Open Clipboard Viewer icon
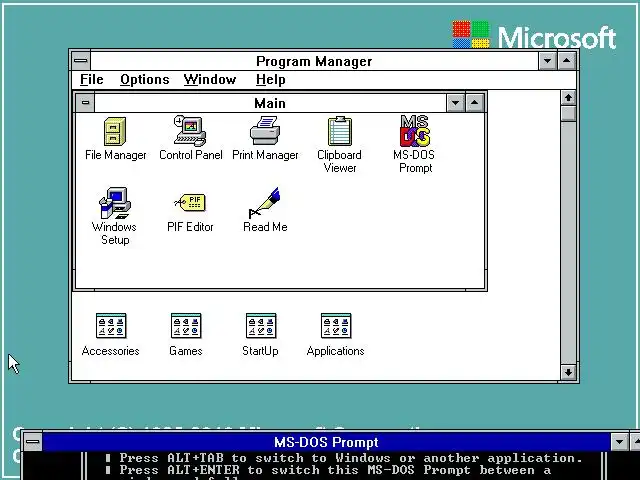The width and height of the screenshot is (640, 480). point(340,131)
